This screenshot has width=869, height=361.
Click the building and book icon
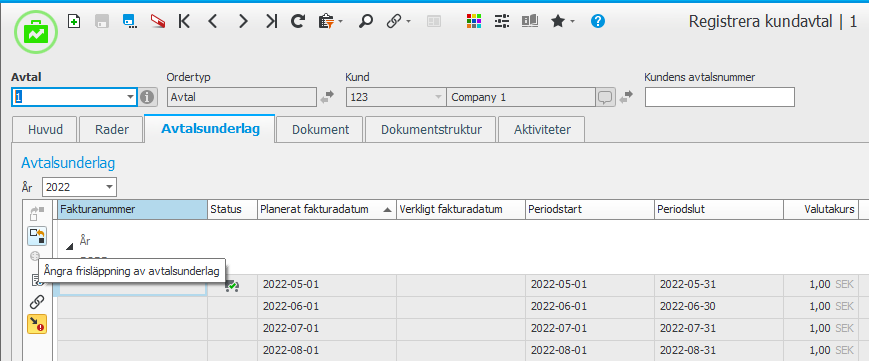pyautogui.click(x=530, y=22)
